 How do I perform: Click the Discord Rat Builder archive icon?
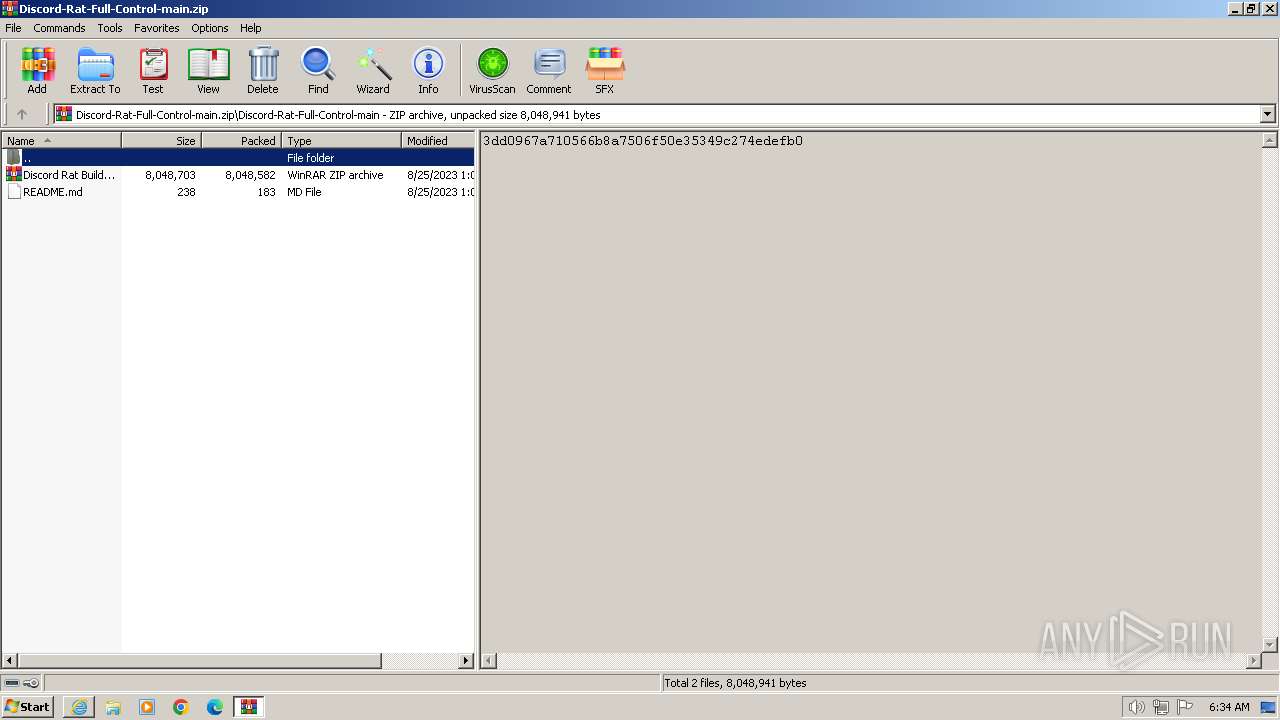(14, 174)
